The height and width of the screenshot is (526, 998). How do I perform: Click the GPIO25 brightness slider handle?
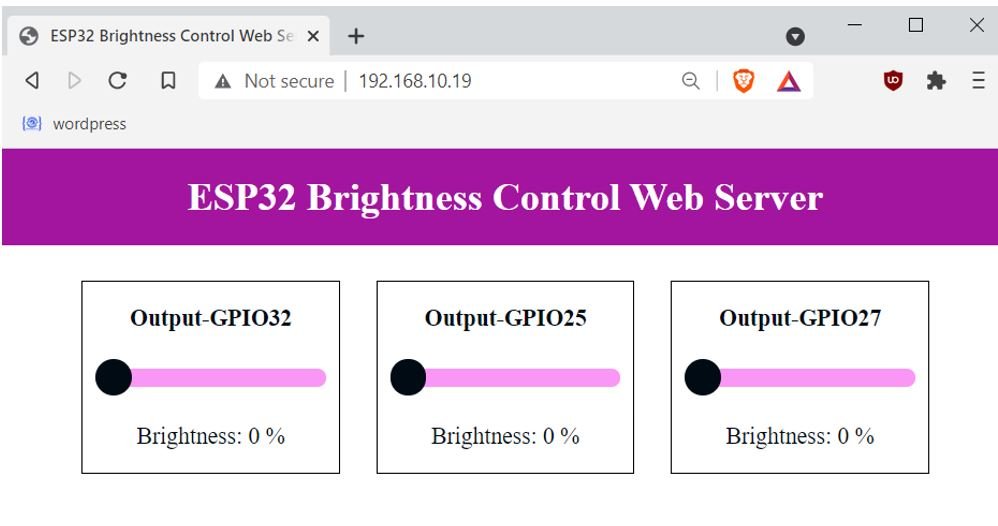click(408, 377)
